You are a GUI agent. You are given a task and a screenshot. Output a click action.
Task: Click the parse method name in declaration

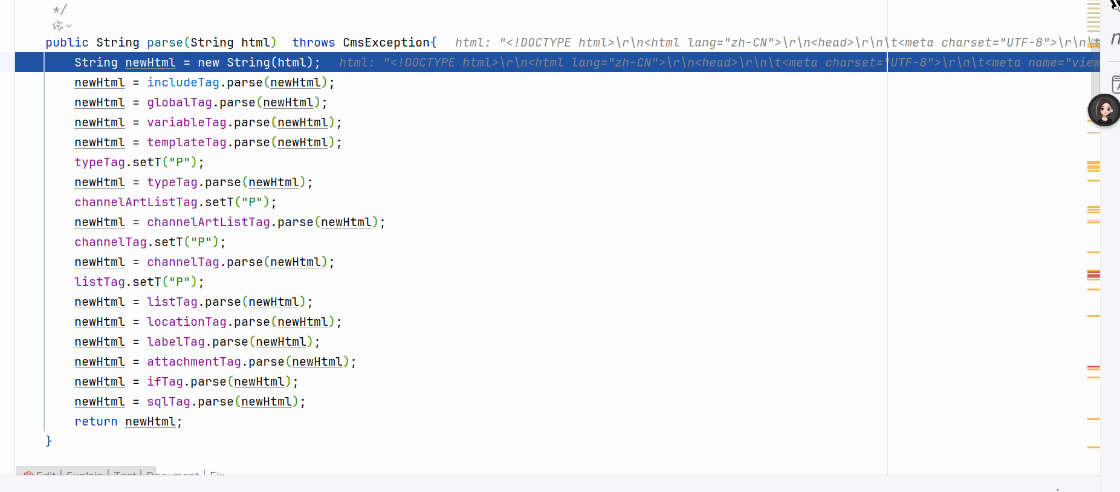click(165, 43)
